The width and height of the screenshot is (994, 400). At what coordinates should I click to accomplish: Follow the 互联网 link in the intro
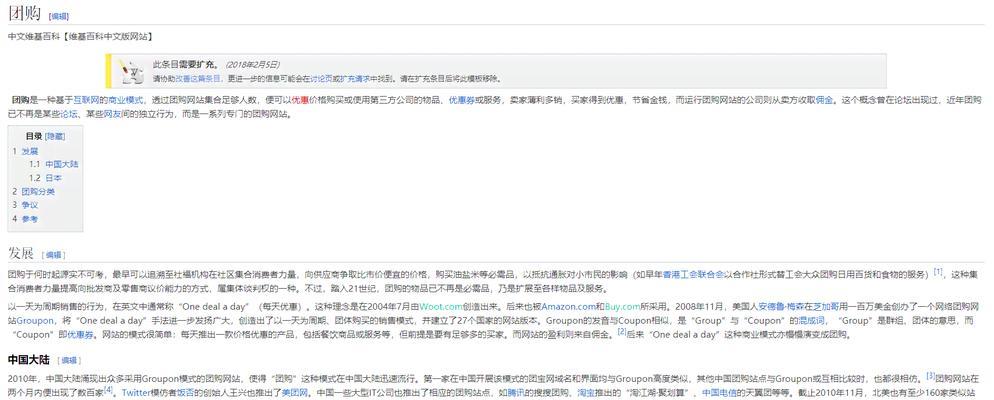tap(86, 100)
